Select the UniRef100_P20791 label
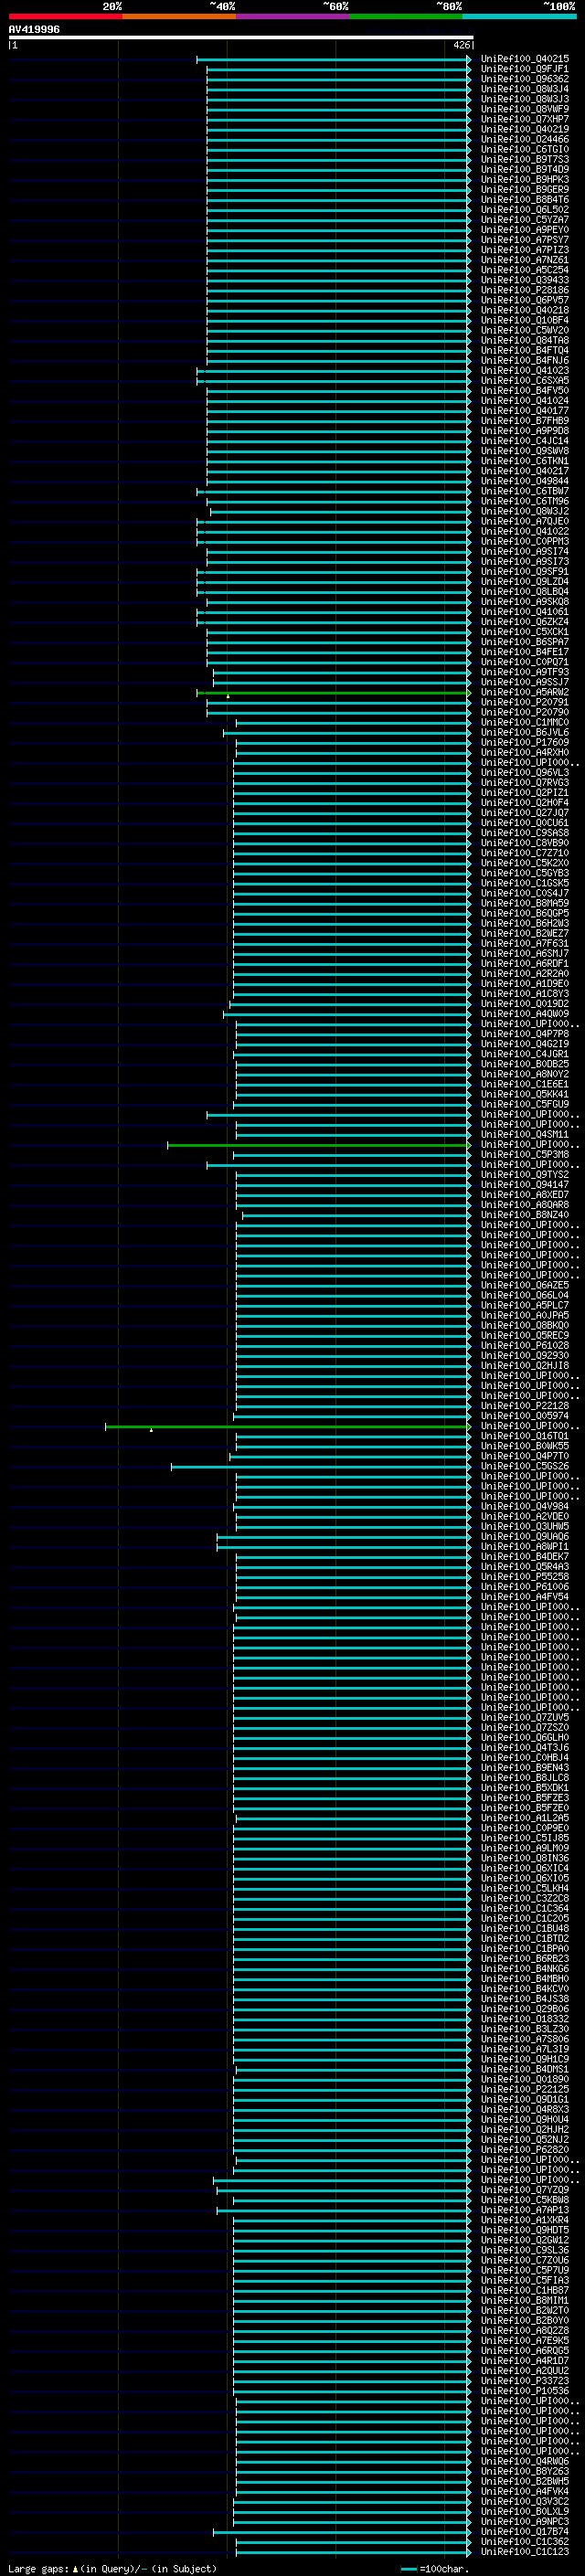 [525, 702]
